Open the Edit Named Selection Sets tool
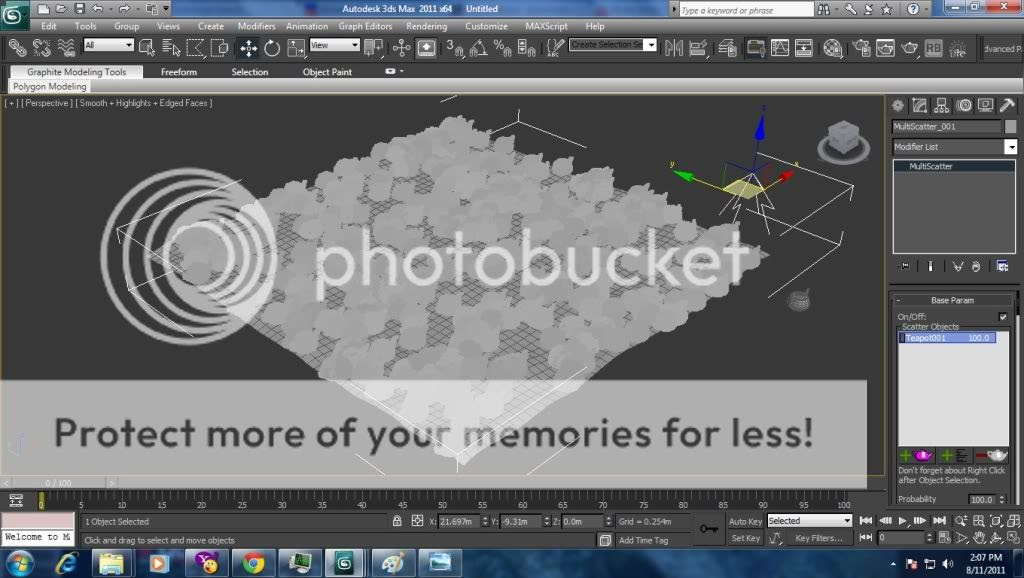The width and height of the screenshot is (1024, 578). pyautogui.click(x=555, y=48)
